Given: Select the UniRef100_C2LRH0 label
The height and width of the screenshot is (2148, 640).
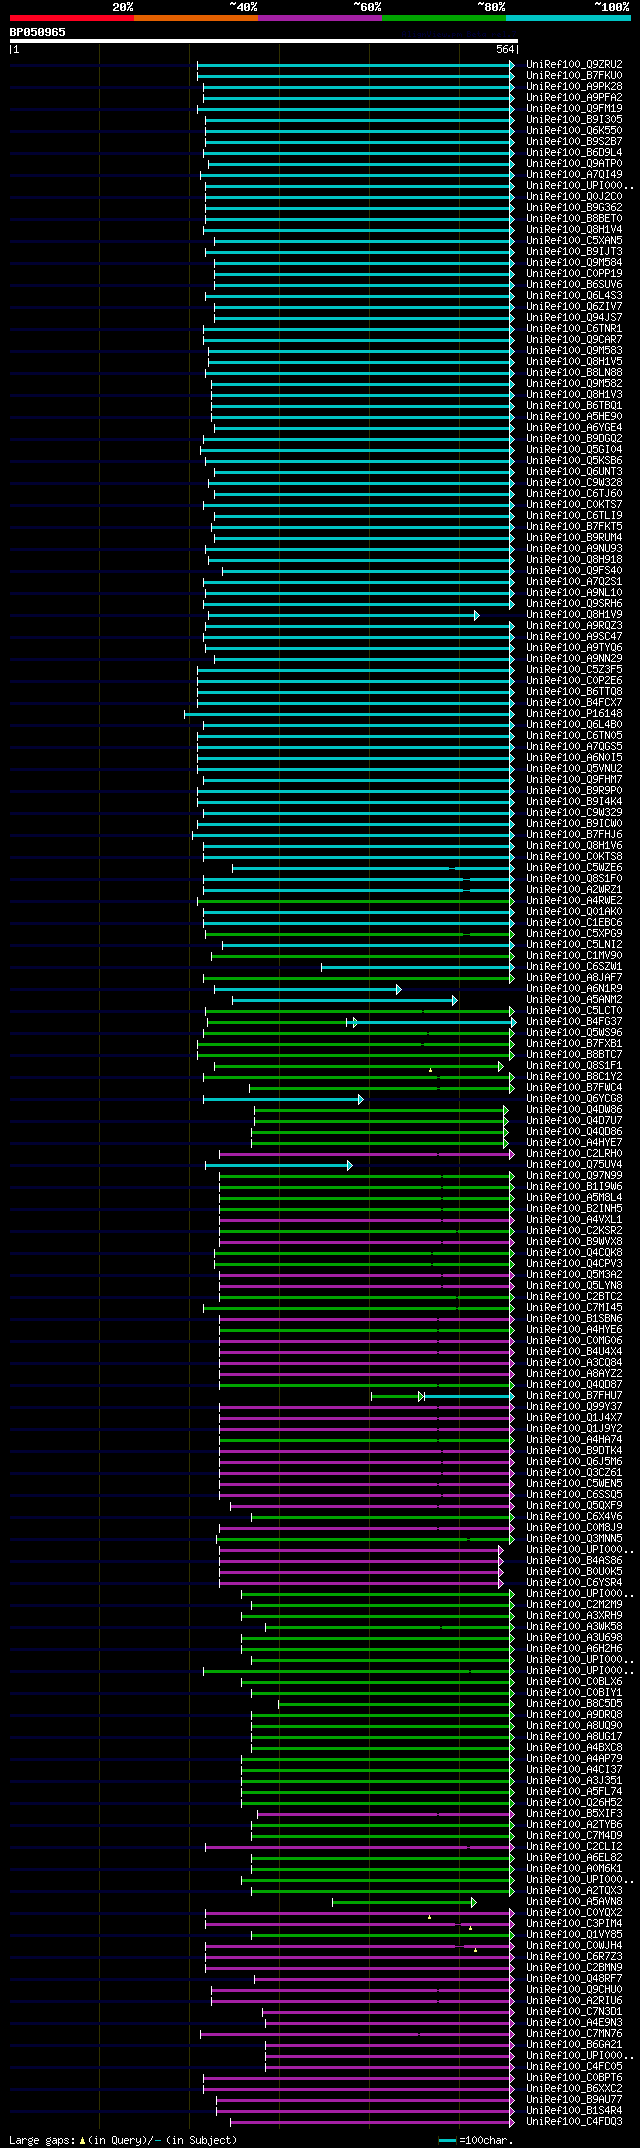Looking at the screenshot, I should (x=574, y=1153).
